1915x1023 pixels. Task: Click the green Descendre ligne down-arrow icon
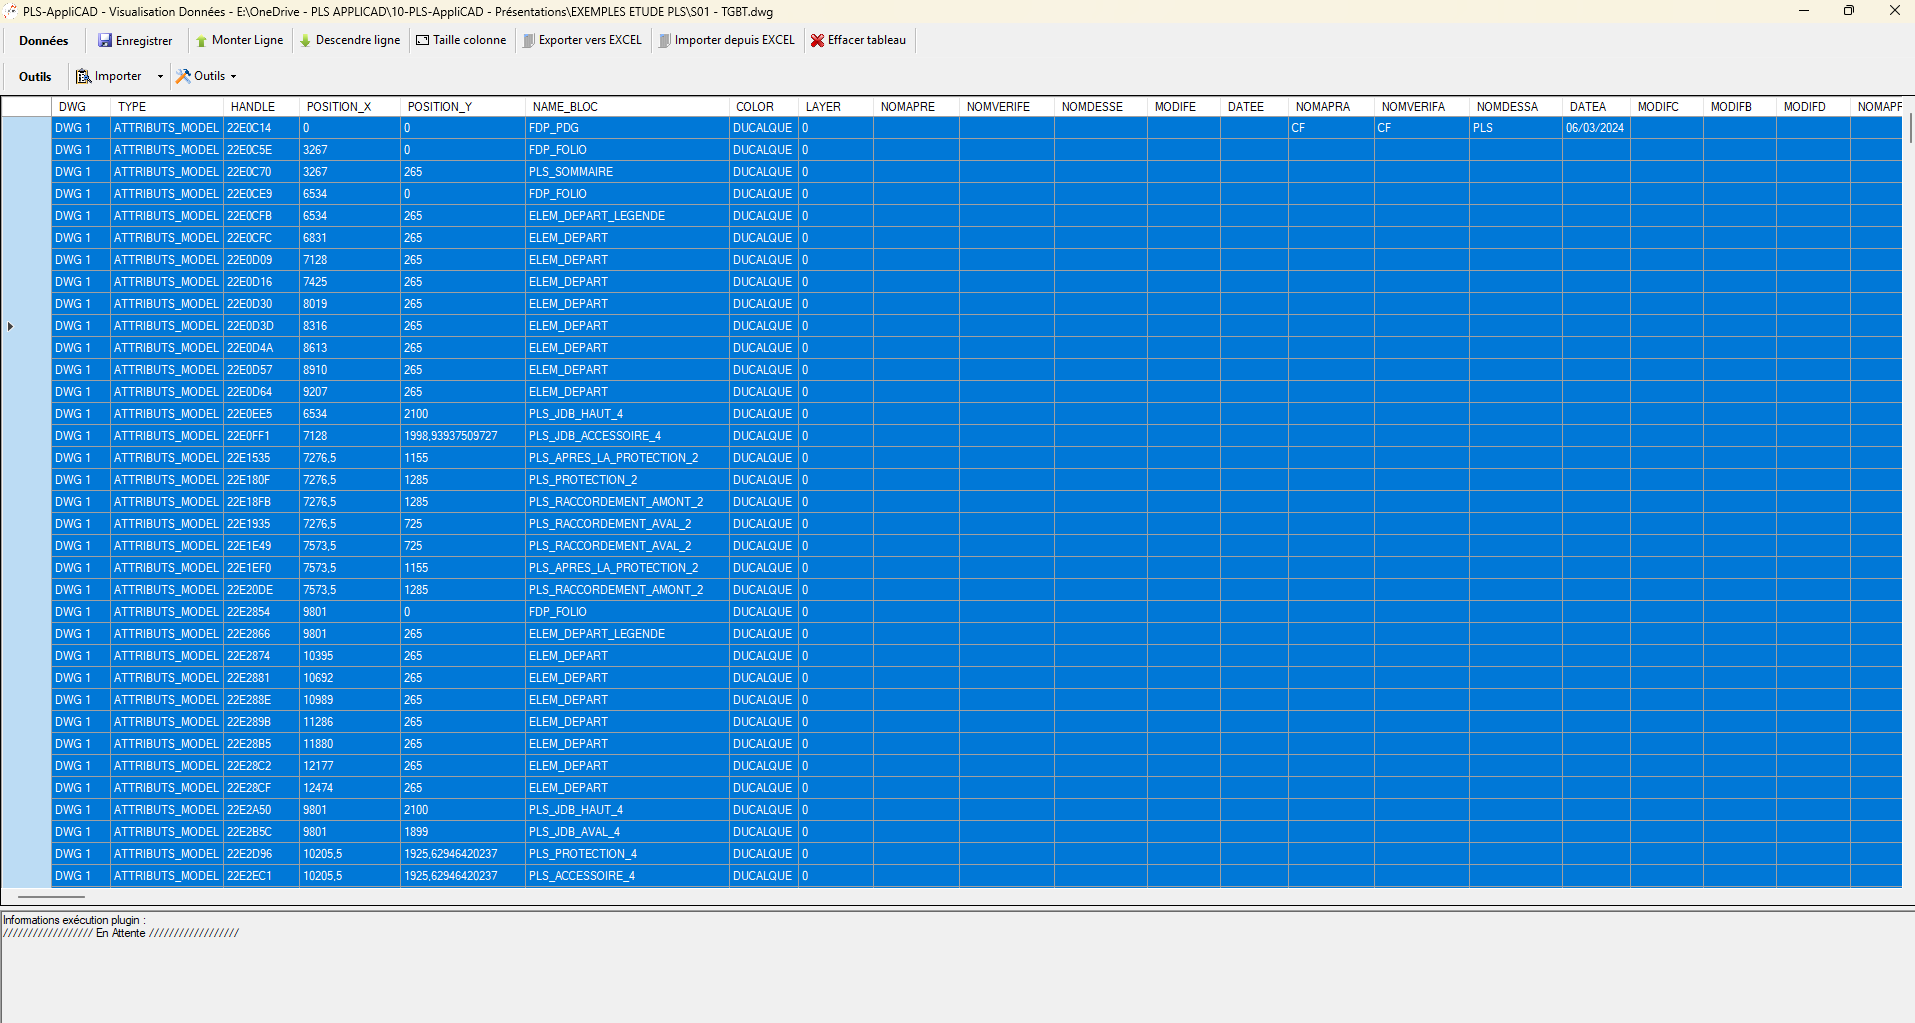click(x=305, y=40)
